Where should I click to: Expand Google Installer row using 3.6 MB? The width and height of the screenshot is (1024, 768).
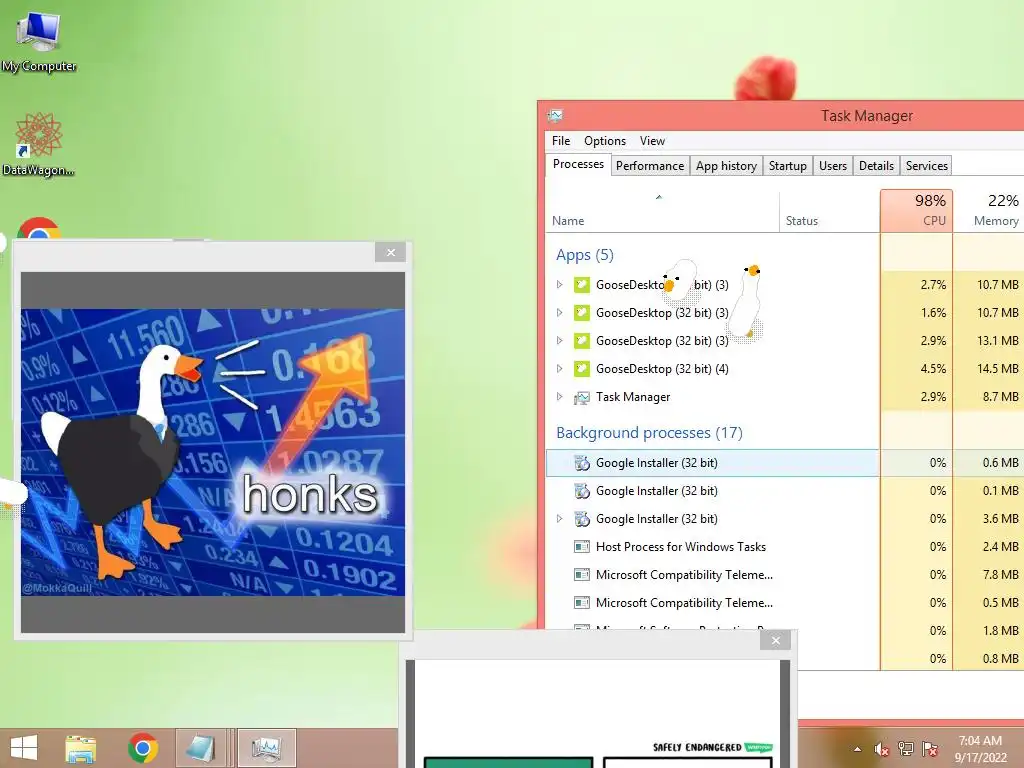pyautogui.click(x=560, y=519)
